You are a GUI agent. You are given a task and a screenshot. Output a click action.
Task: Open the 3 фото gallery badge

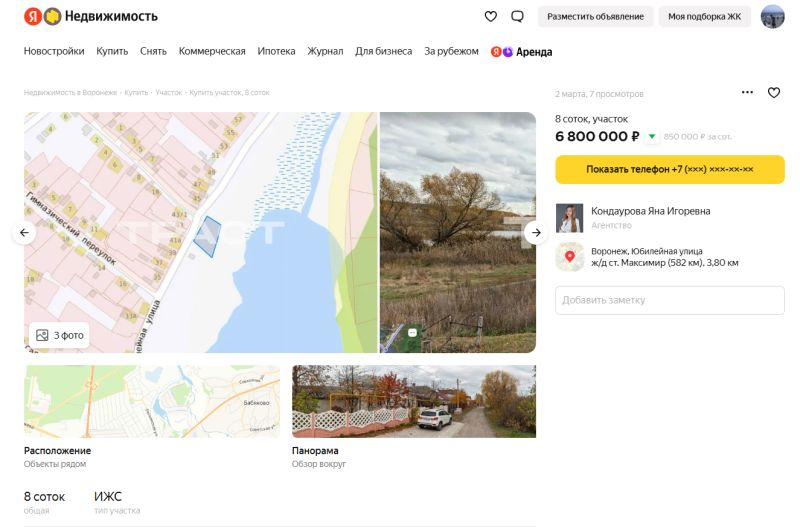(60, 335)
